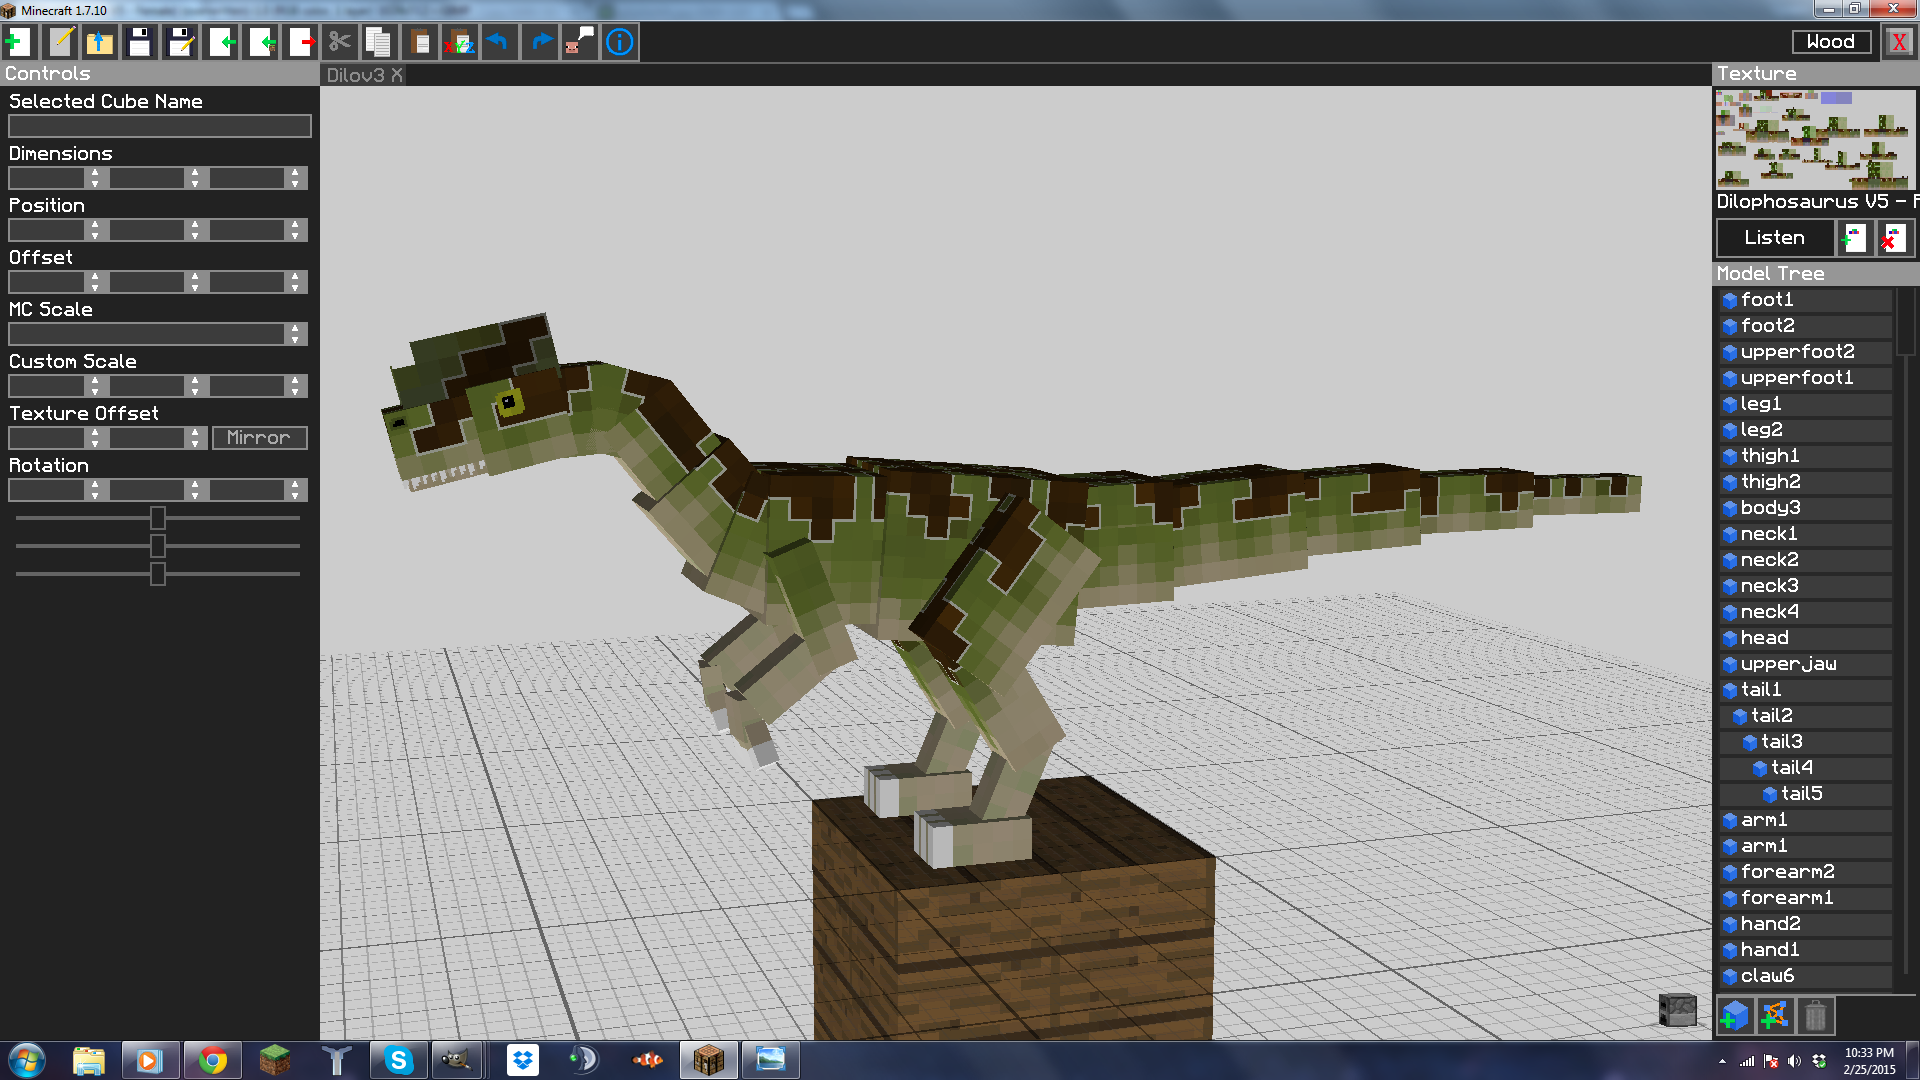The width and height of the screenshot is (1920, 1080).
Task: Paste using the clipboard icon
Action: click(x=420, y=42)
